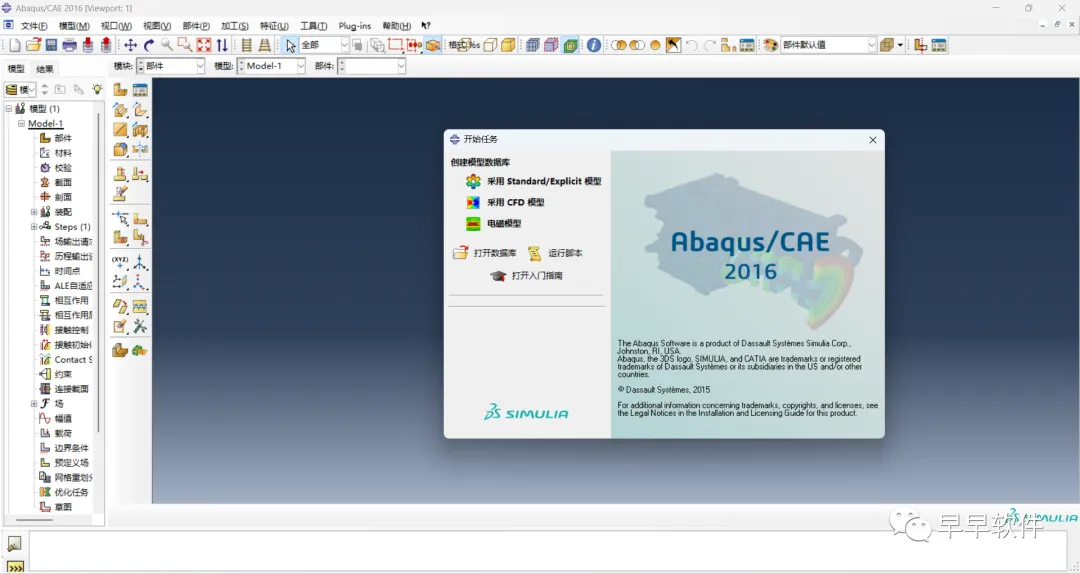Select the Rotate view tool
The width and height of the screenshot is (1080, 574).
pyautogui.click(x=149, y=45)
